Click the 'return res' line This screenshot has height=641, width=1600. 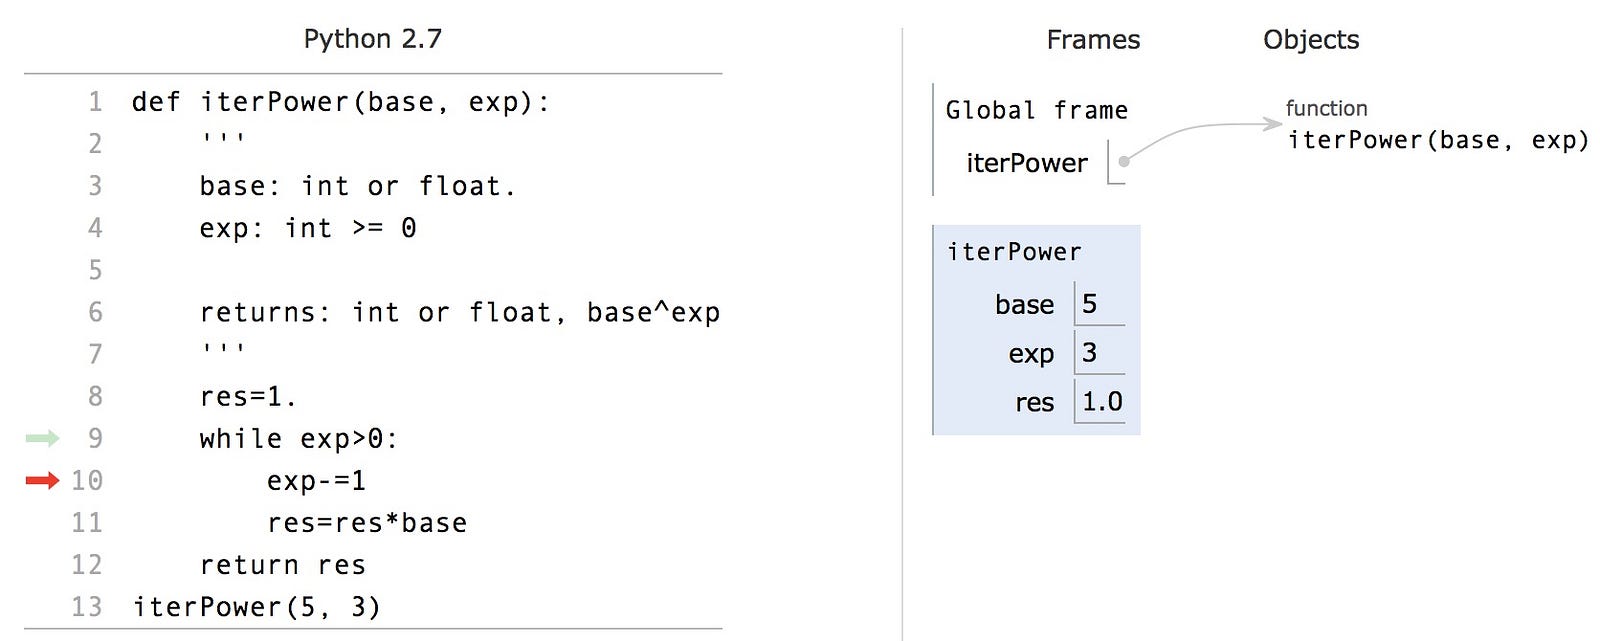(283, 565)
